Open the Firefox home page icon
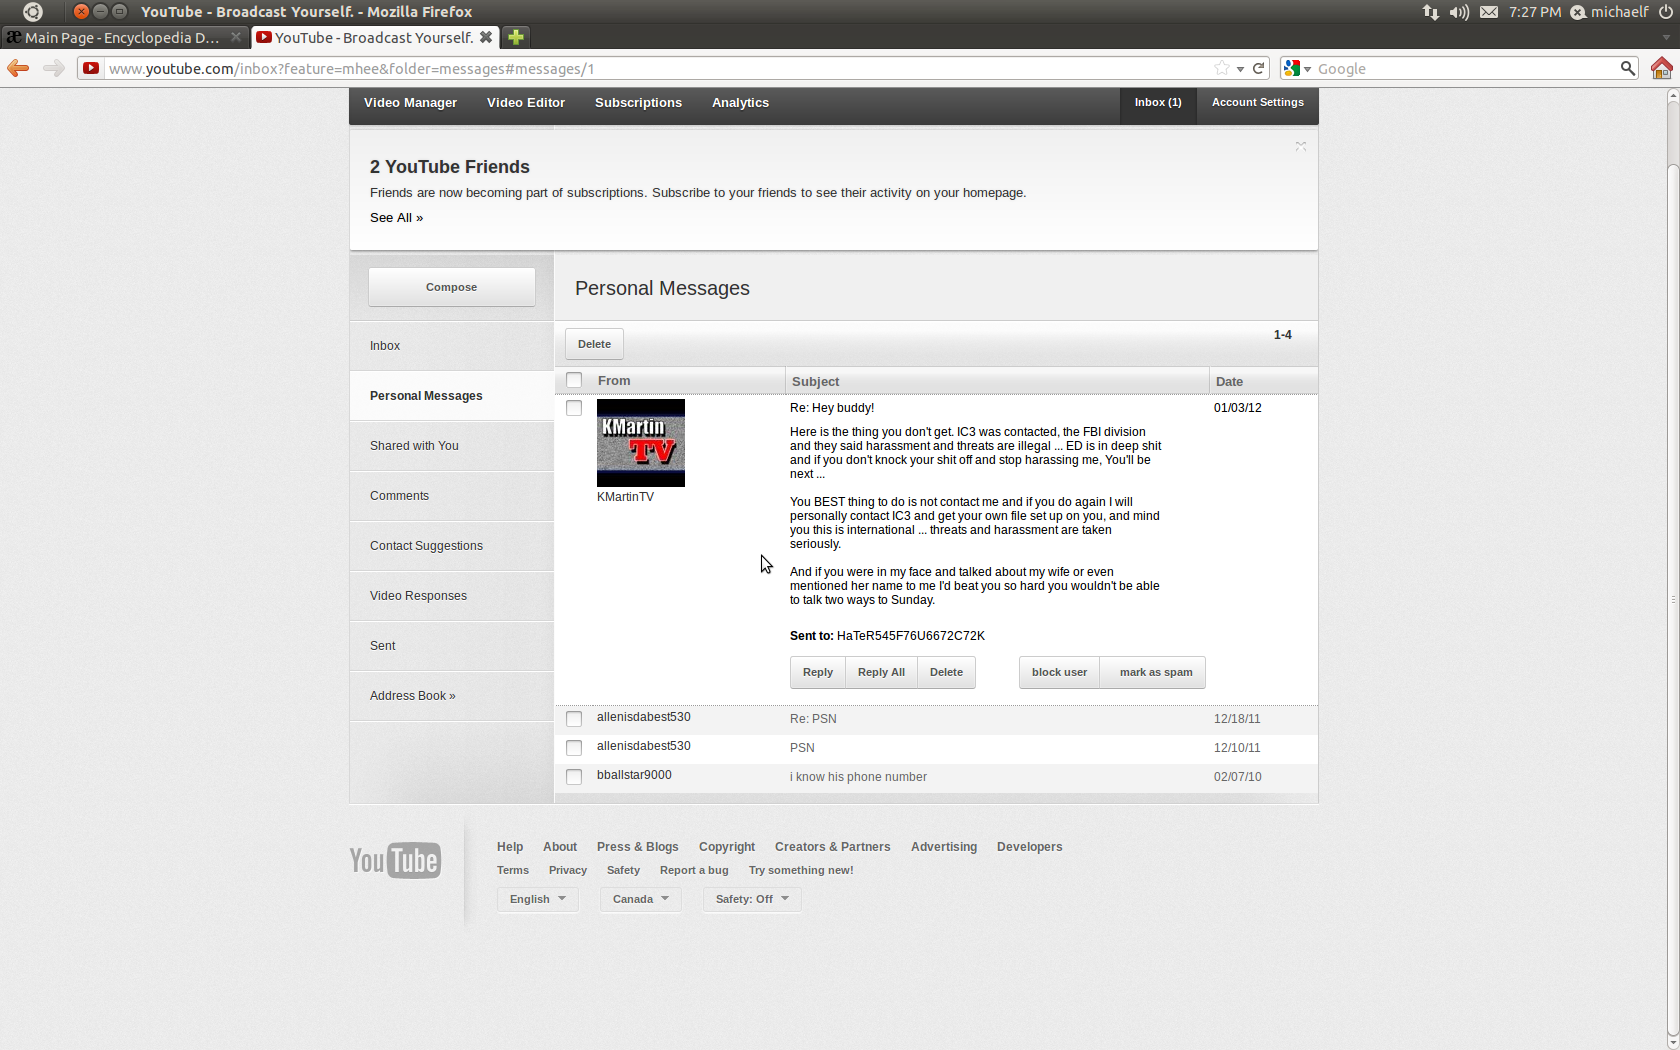 [x=1661, y=68]
